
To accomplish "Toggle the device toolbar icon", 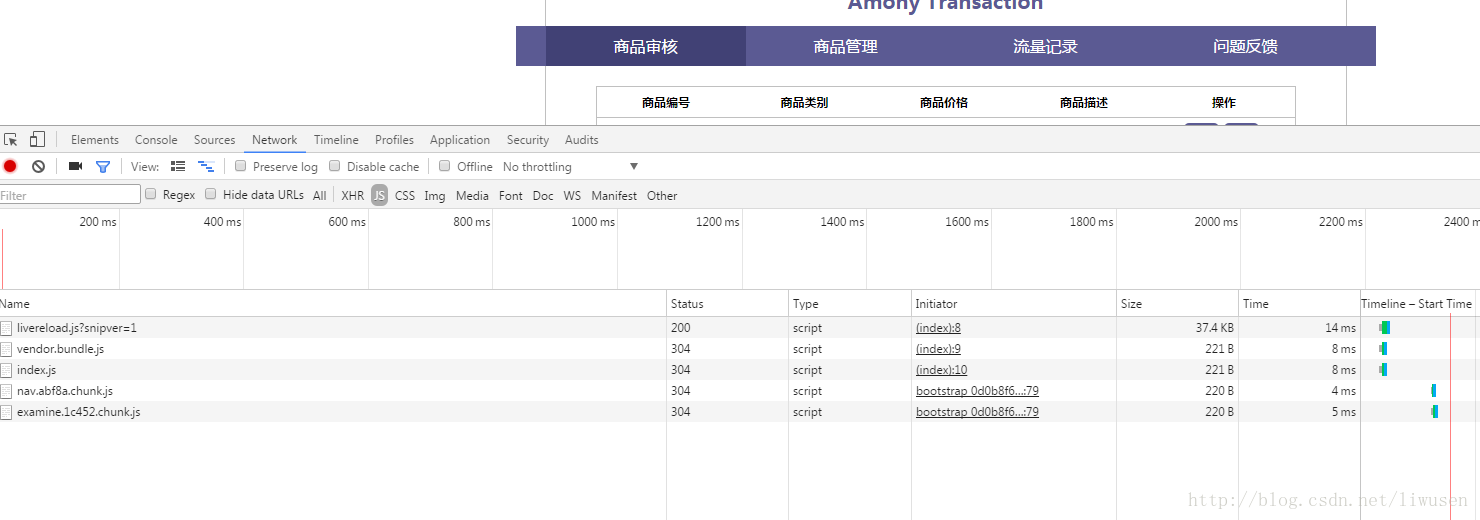I will [x=37, y=140].
